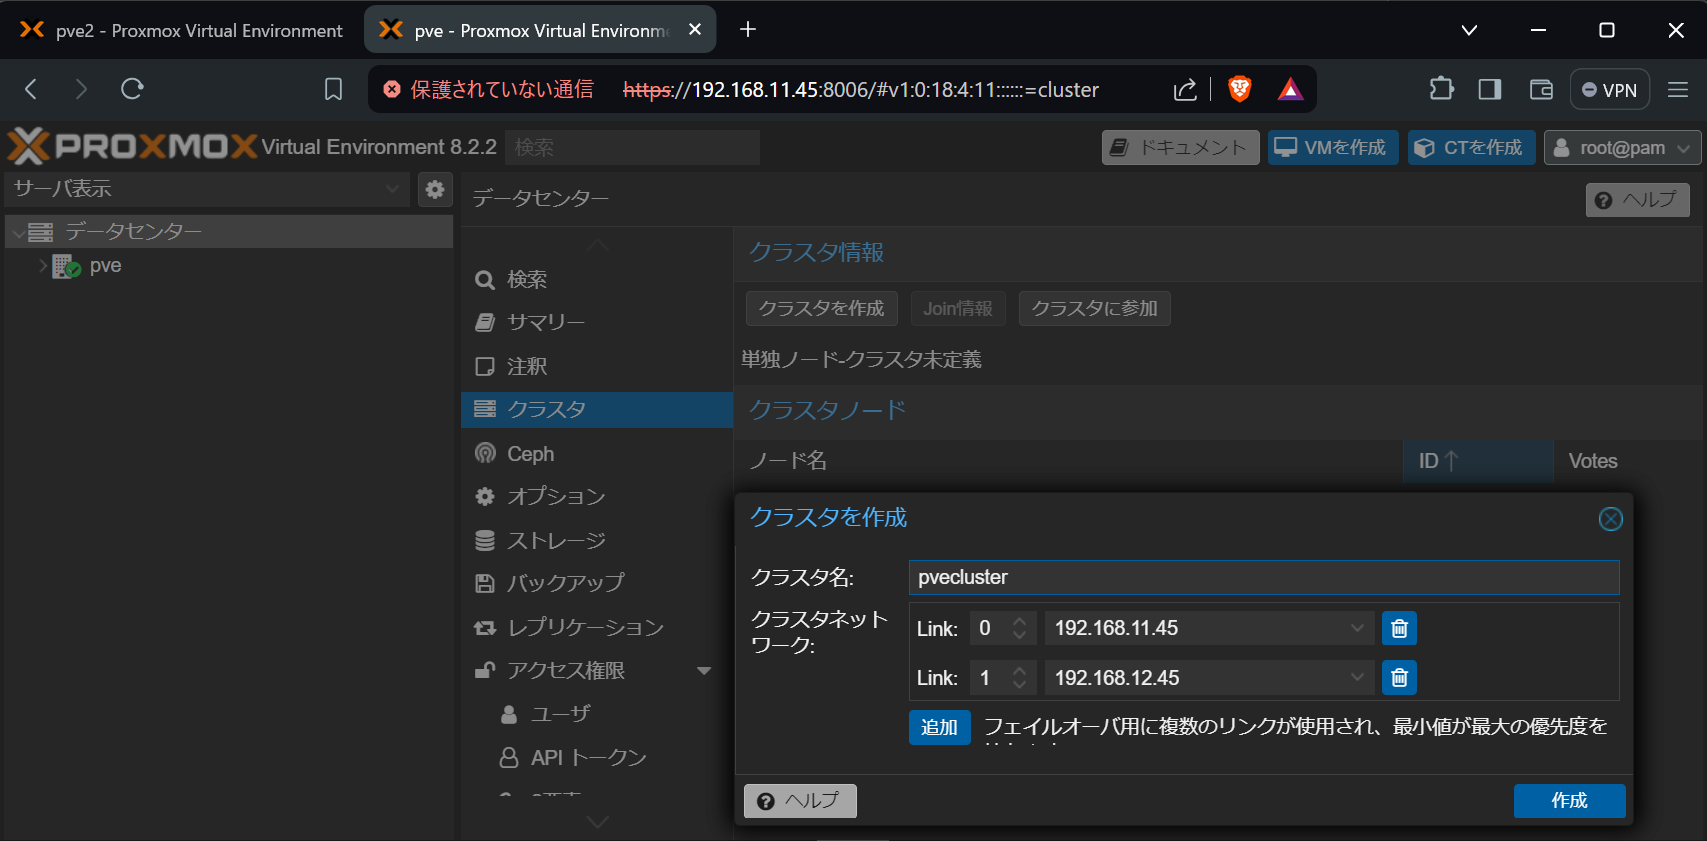Image resolution: width=1707 pixels, height=841 pixels.
Task: Open サマリー menu item
Action: click(x=597, y=323)
